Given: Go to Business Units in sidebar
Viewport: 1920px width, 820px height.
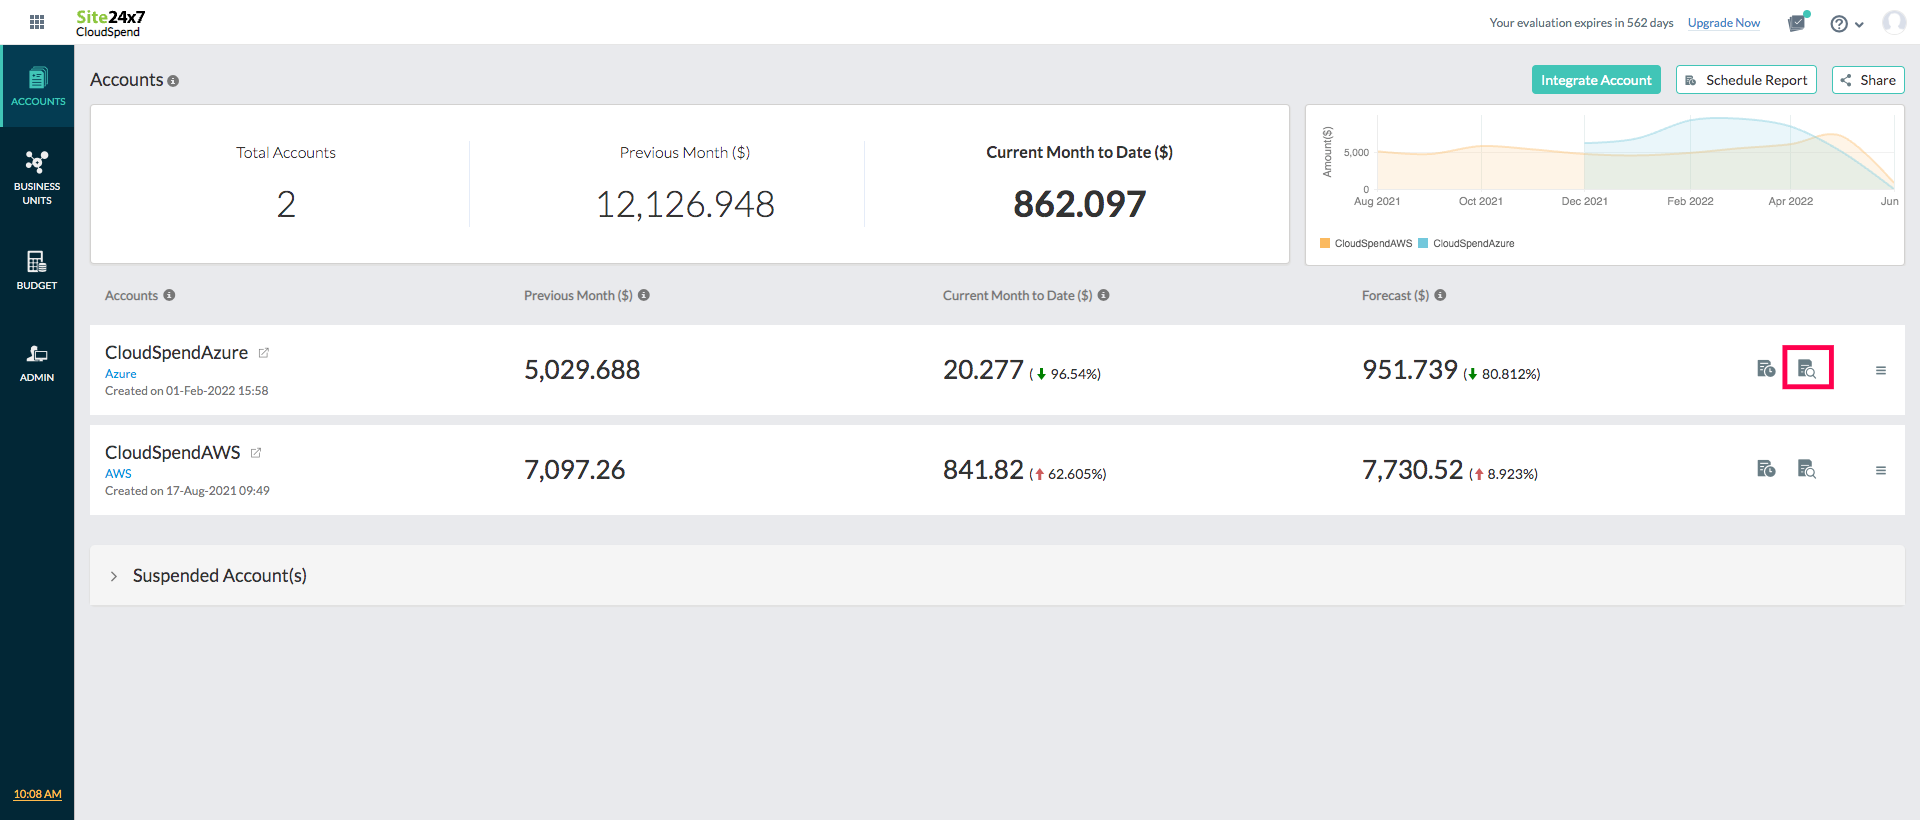Looking at the screenshot, I should [37, 177].
